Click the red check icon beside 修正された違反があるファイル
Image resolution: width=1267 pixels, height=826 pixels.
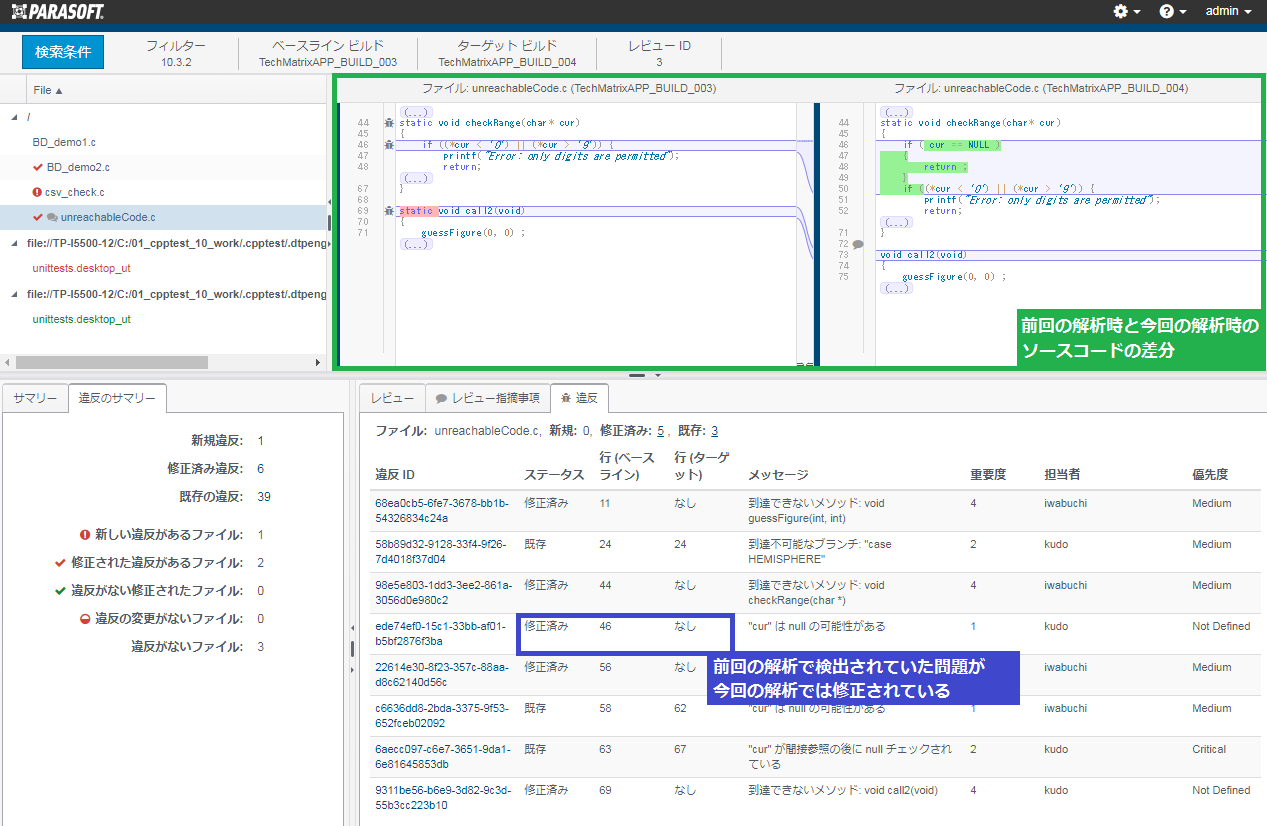coord(61,563)
